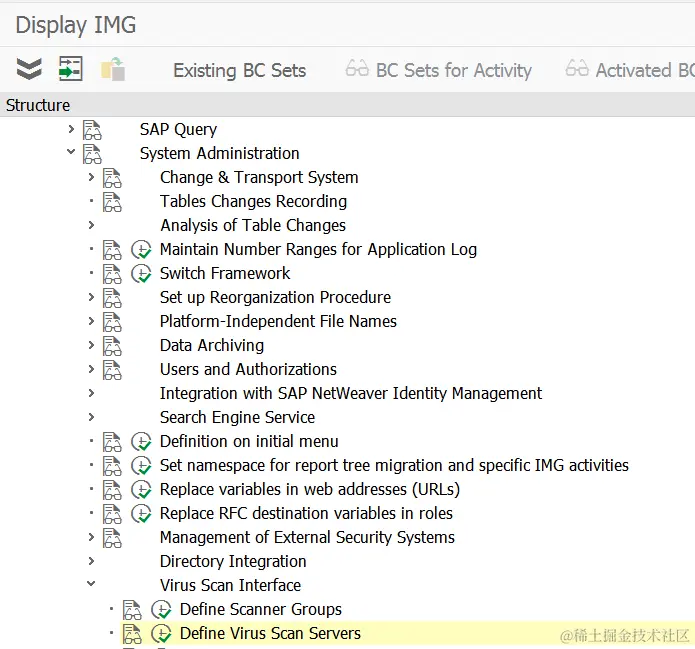The width and height of the screenshot is (695, 649).
Task: Execute Define Virus Scan Servers activity icon
Action: click(x=161, y=633)
